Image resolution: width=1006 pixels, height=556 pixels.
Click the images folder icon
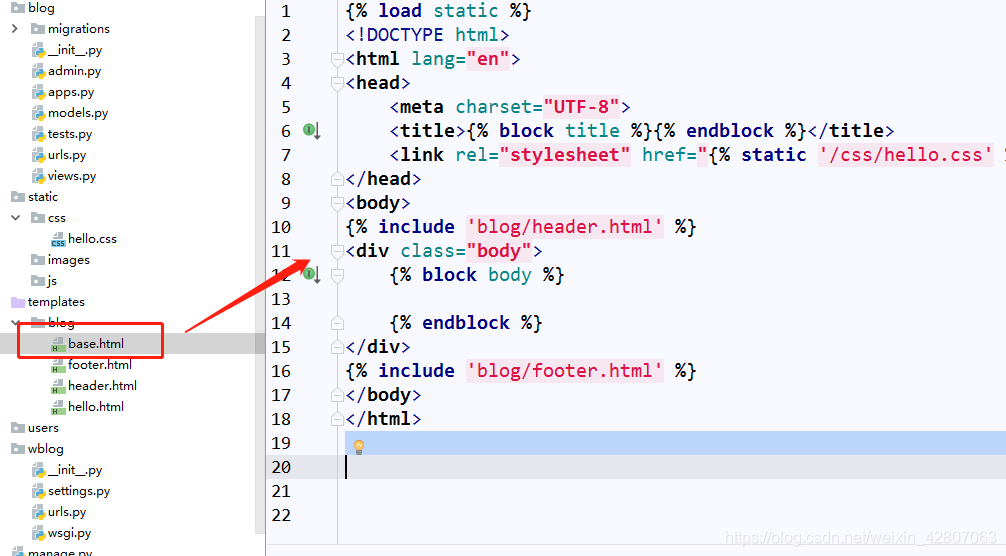[38, 260]
